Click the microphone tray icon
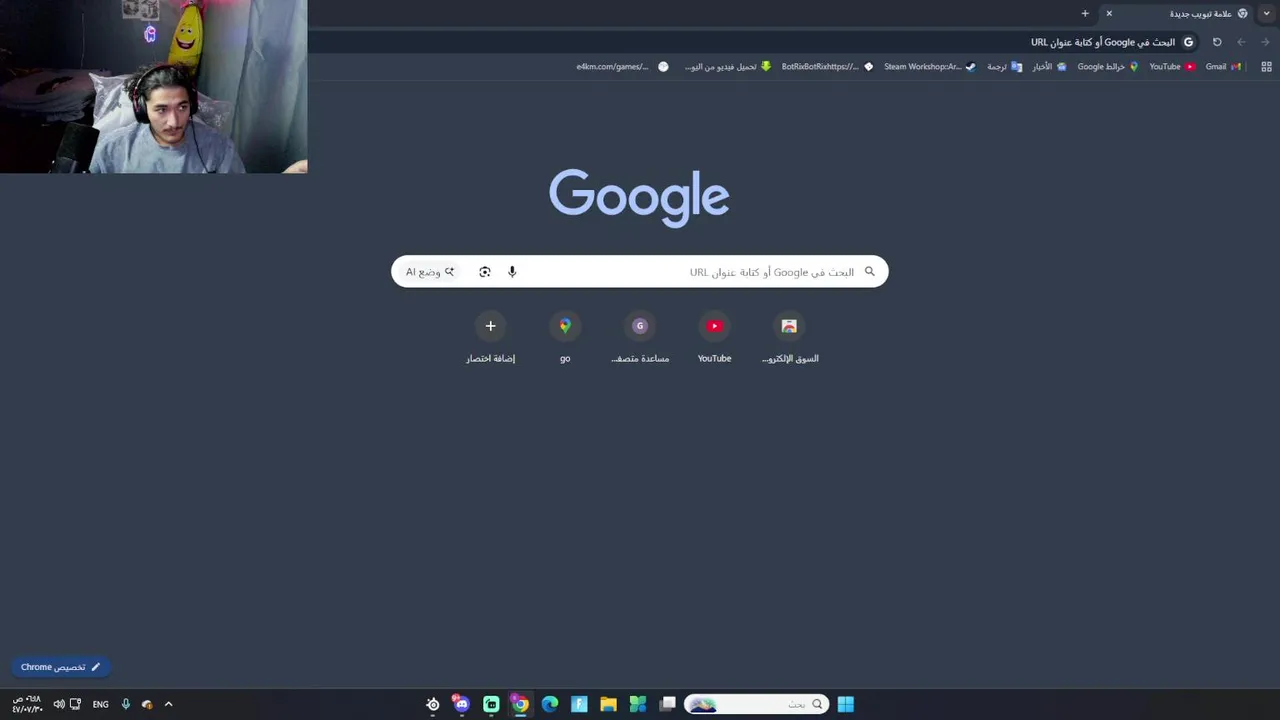 coord(125,704)
